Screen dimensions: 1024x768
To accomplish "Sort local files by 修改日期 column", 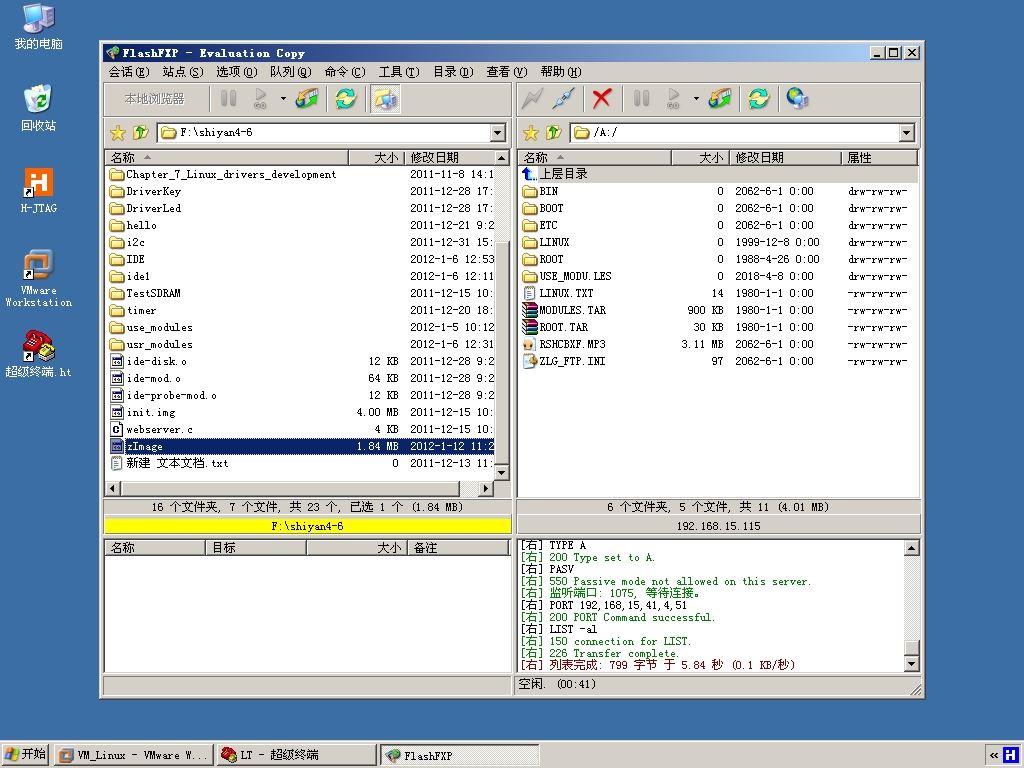I will point(449,157).
